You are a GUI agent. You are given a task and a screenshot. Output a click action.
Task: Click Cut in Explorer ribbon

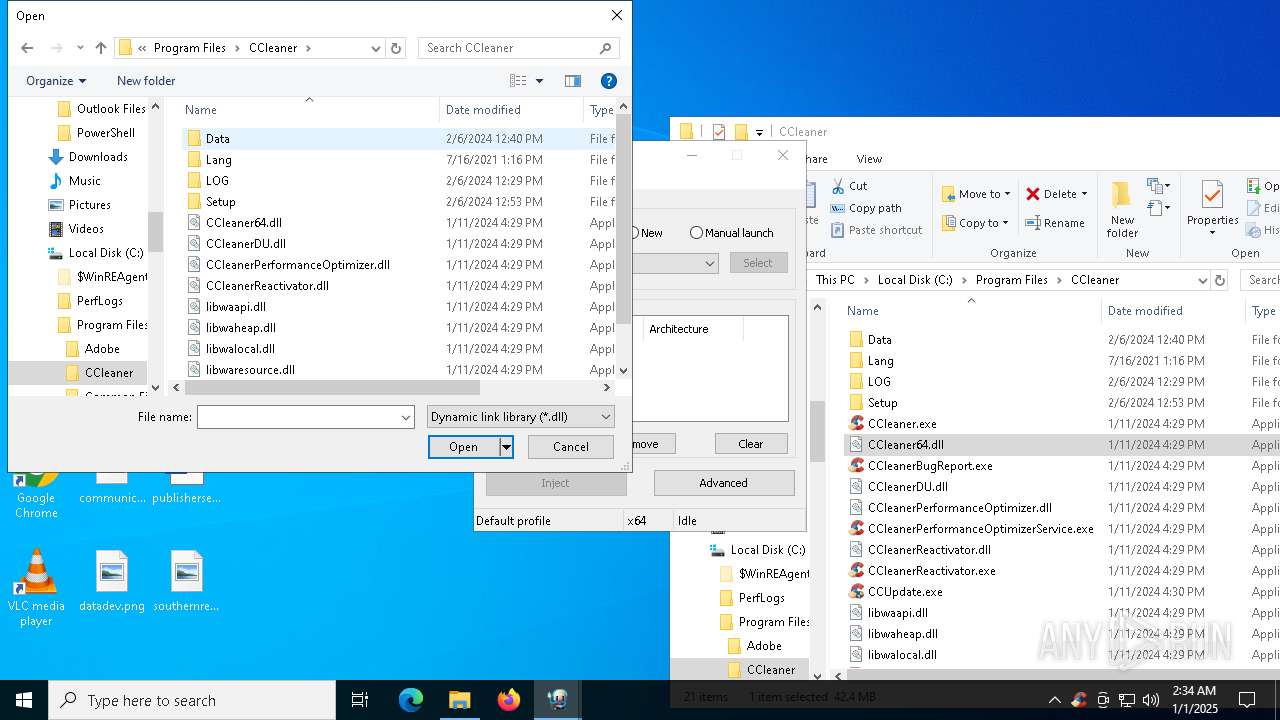849,186
